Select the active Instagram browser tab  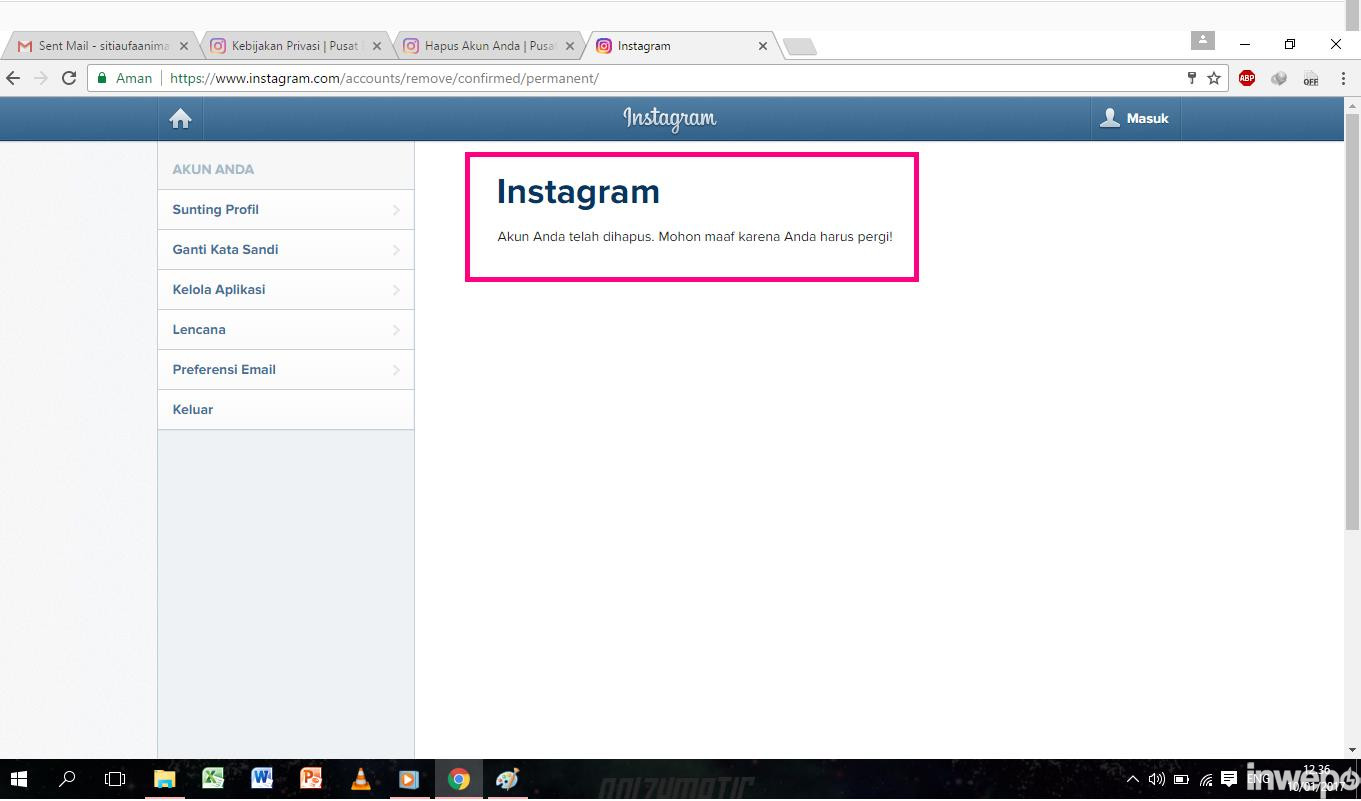coord(680,46)
